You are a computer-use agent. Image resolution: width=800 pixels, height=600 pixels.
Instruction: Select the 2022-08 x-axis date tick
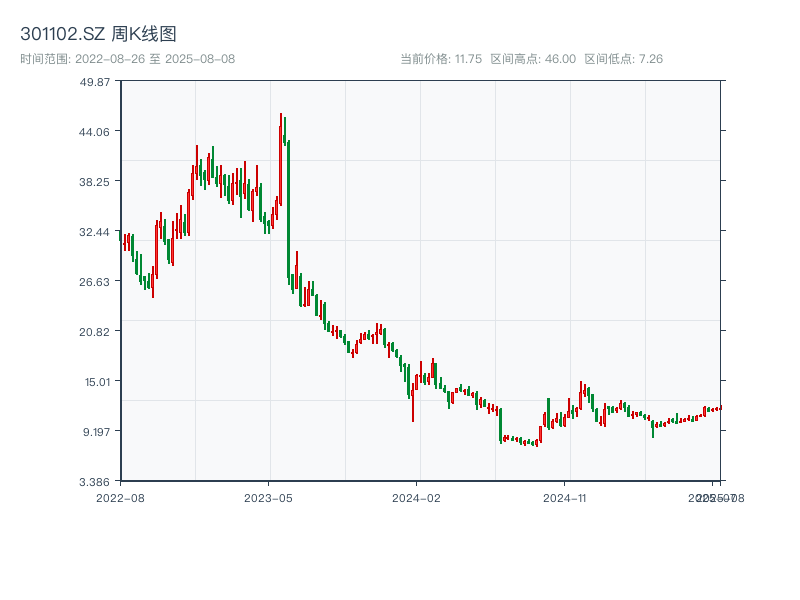[120, 496]
